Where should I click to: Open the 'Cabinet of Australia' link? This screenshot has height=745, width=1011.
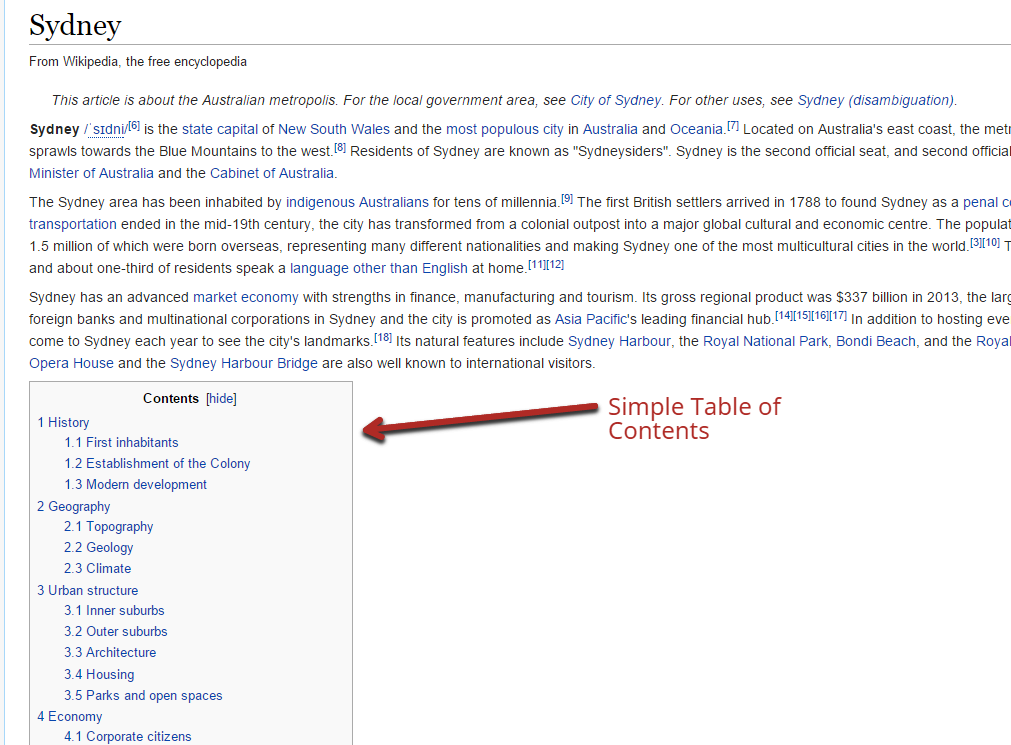click(x=272, y=173)
